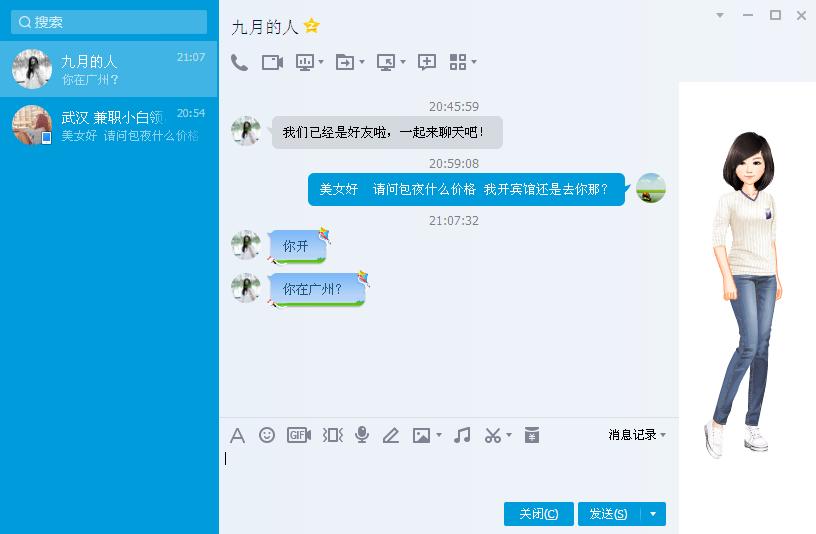Open the handwriting pencil icon
This screenshot has width=816, height=534.
(x=390, y=435)
